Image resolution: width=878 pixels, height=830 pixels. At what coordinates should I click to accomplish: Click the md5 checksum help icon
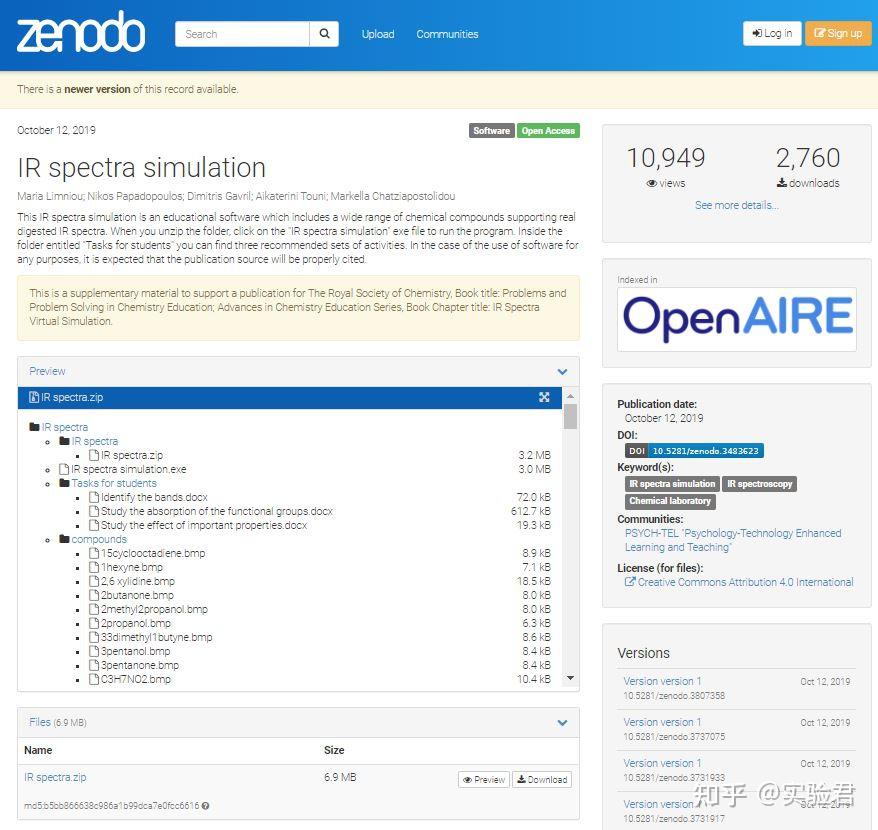pos(206,806)
